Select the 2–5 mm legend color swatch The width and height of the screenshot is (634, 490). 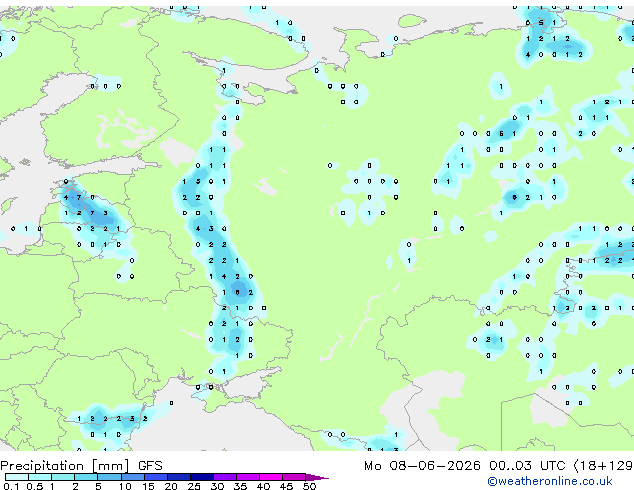coord(86,477)
